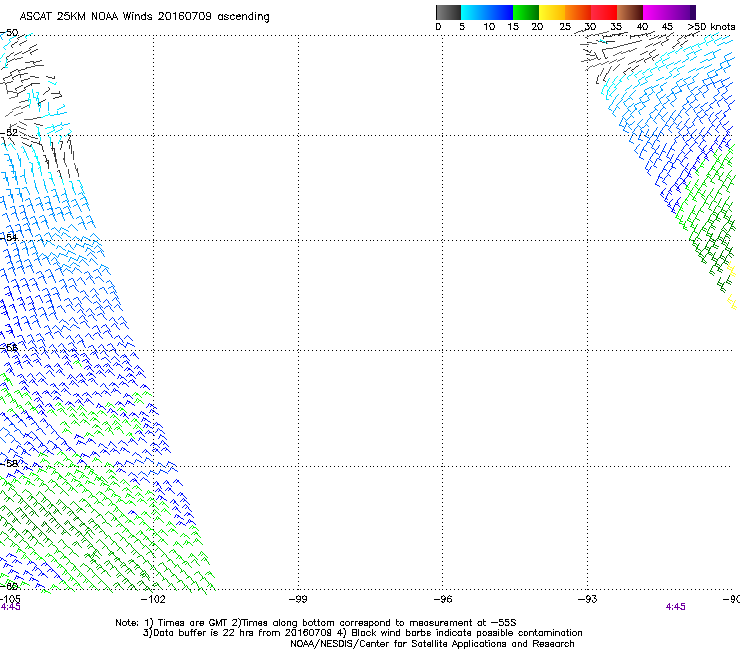Image resolution: width=740 pixels, height=650 pixels.
Task: Click the '-99' longitude axis label
Action: point(298,599)
